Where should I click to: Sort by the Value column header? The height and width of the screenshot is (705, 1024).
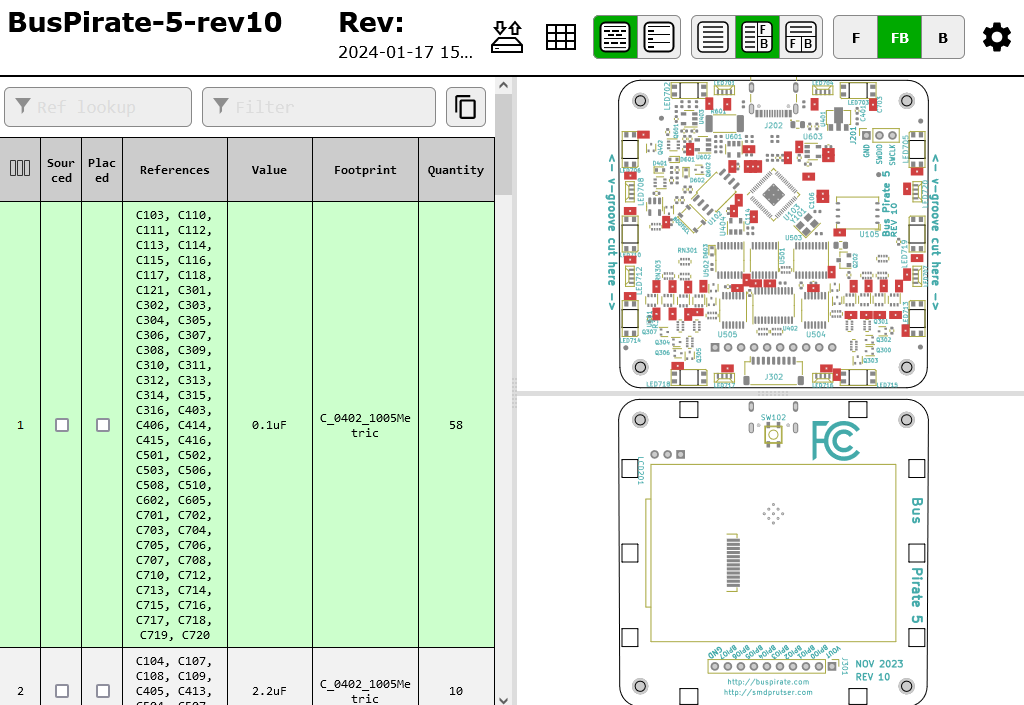pos(269,170)
